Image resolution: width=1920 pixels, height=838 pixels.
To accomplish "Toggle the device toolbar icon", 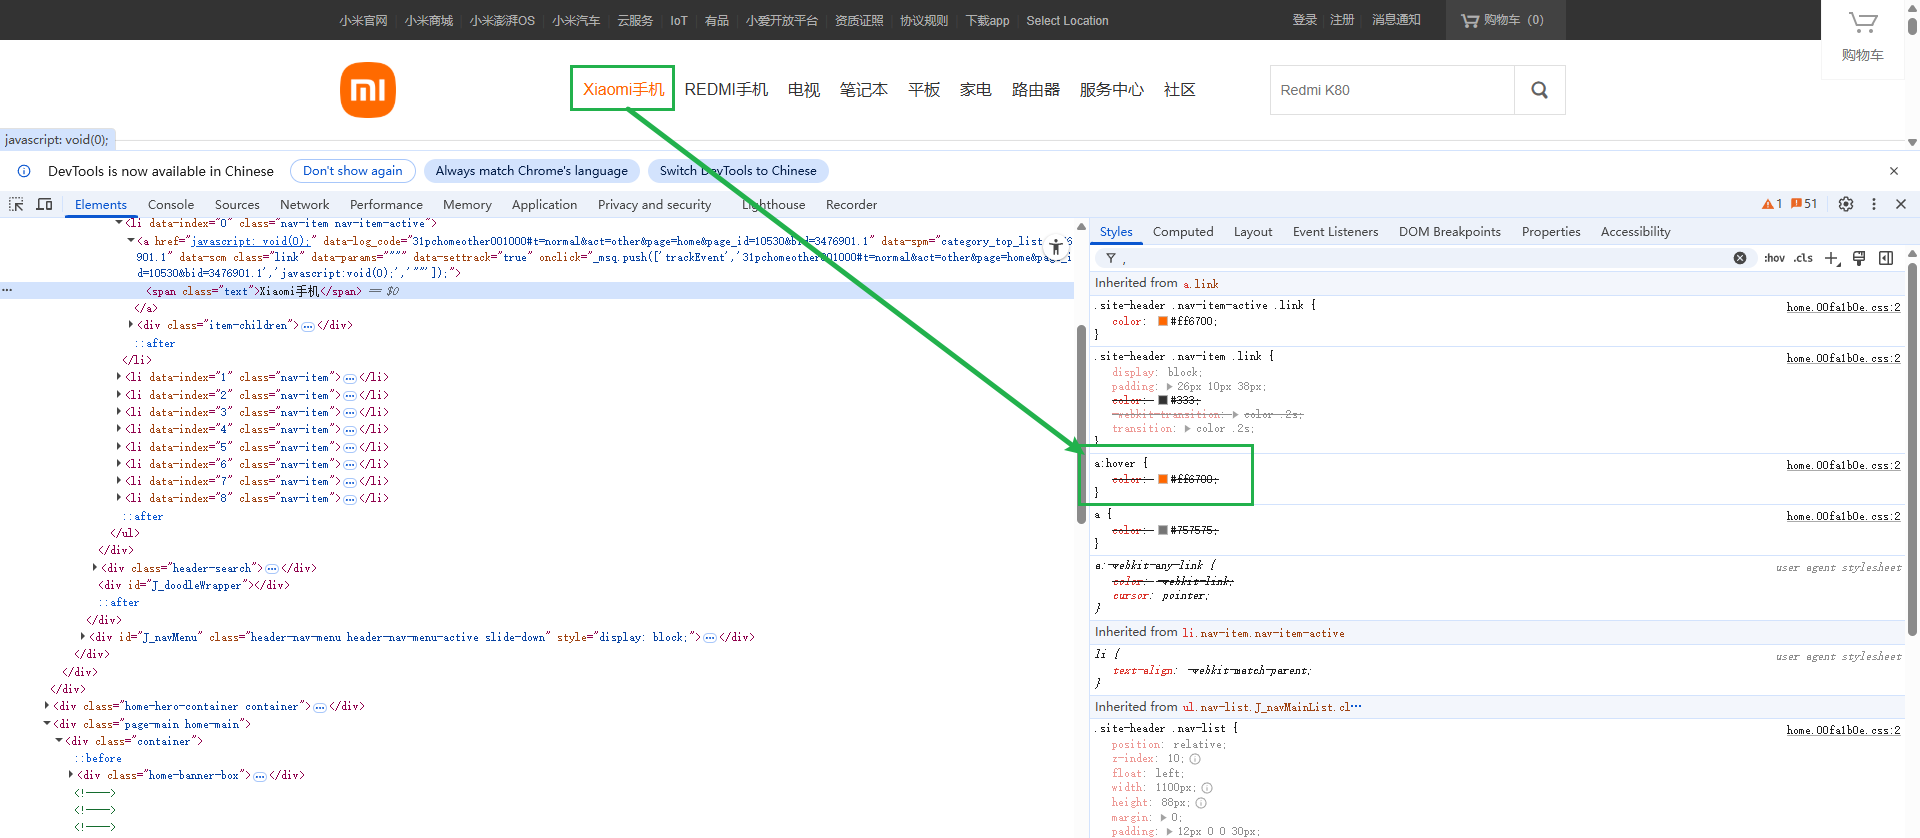I will coord(44,204).
